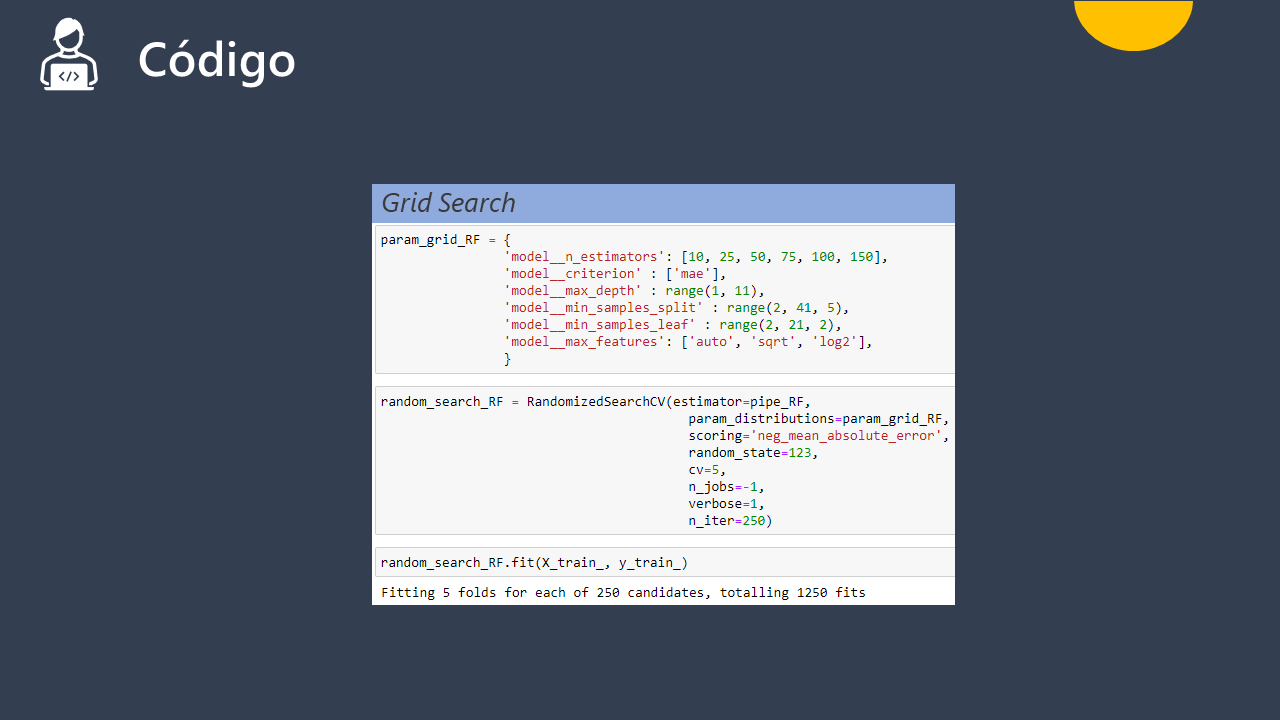The width and height of the screenshot is (1280, 720).
Task: Click the param_grid_RF code cell
Action: (x=665, y=299)
